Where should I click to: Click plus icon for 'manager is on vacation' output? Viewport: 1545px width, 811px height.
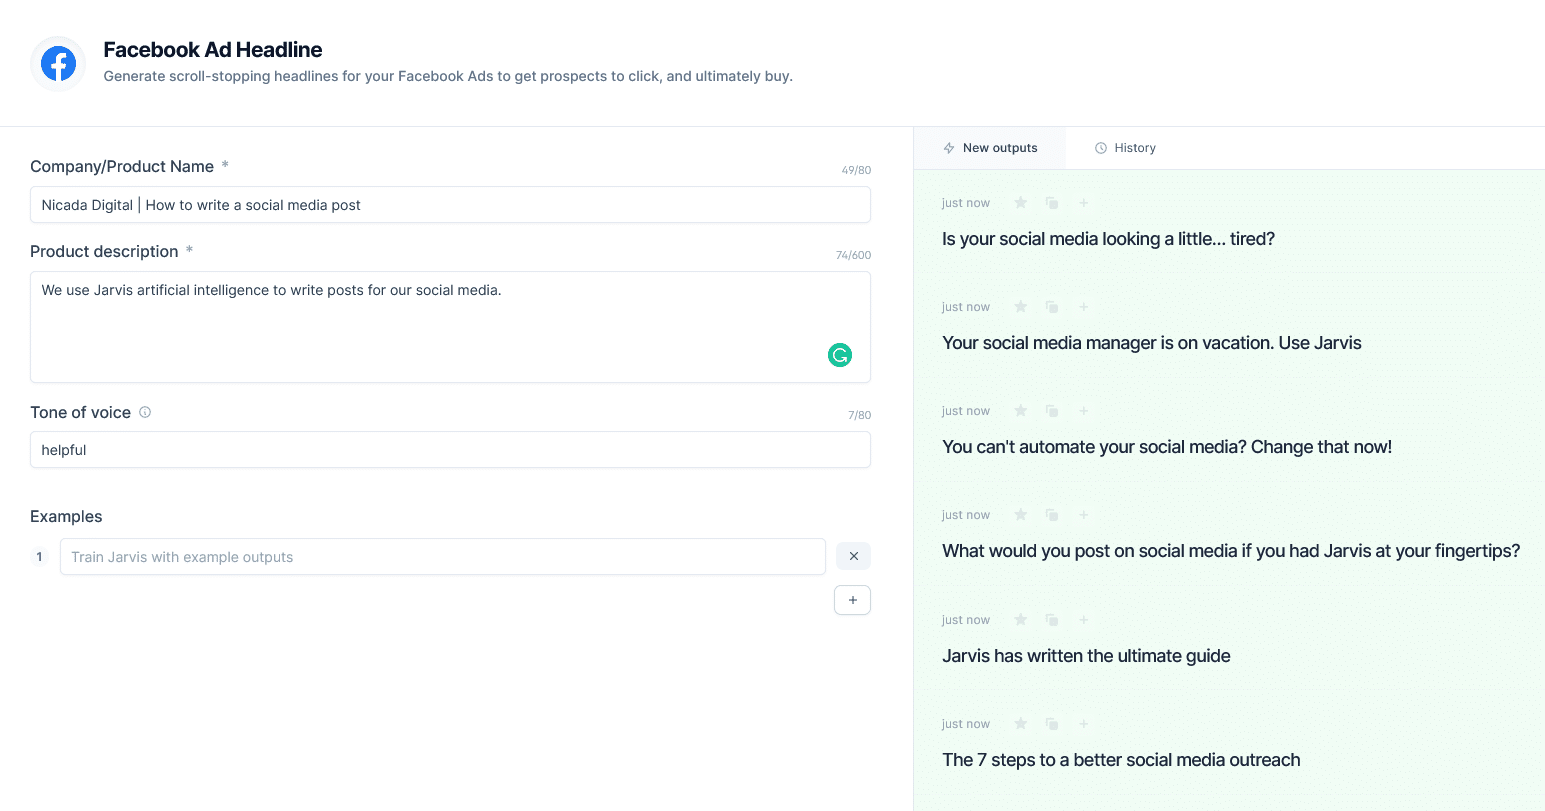tap(1084, 307)
